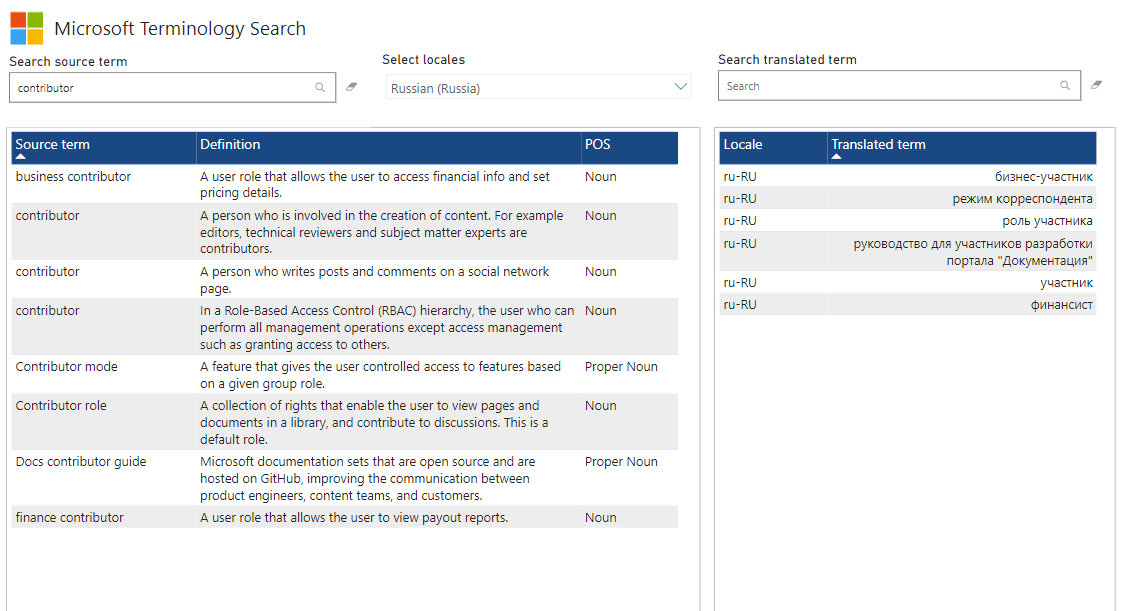The height and width of the screenshot is (611, 1121).
Task: Select contributor row about social network posts
Action: click(x=48, y=272)
